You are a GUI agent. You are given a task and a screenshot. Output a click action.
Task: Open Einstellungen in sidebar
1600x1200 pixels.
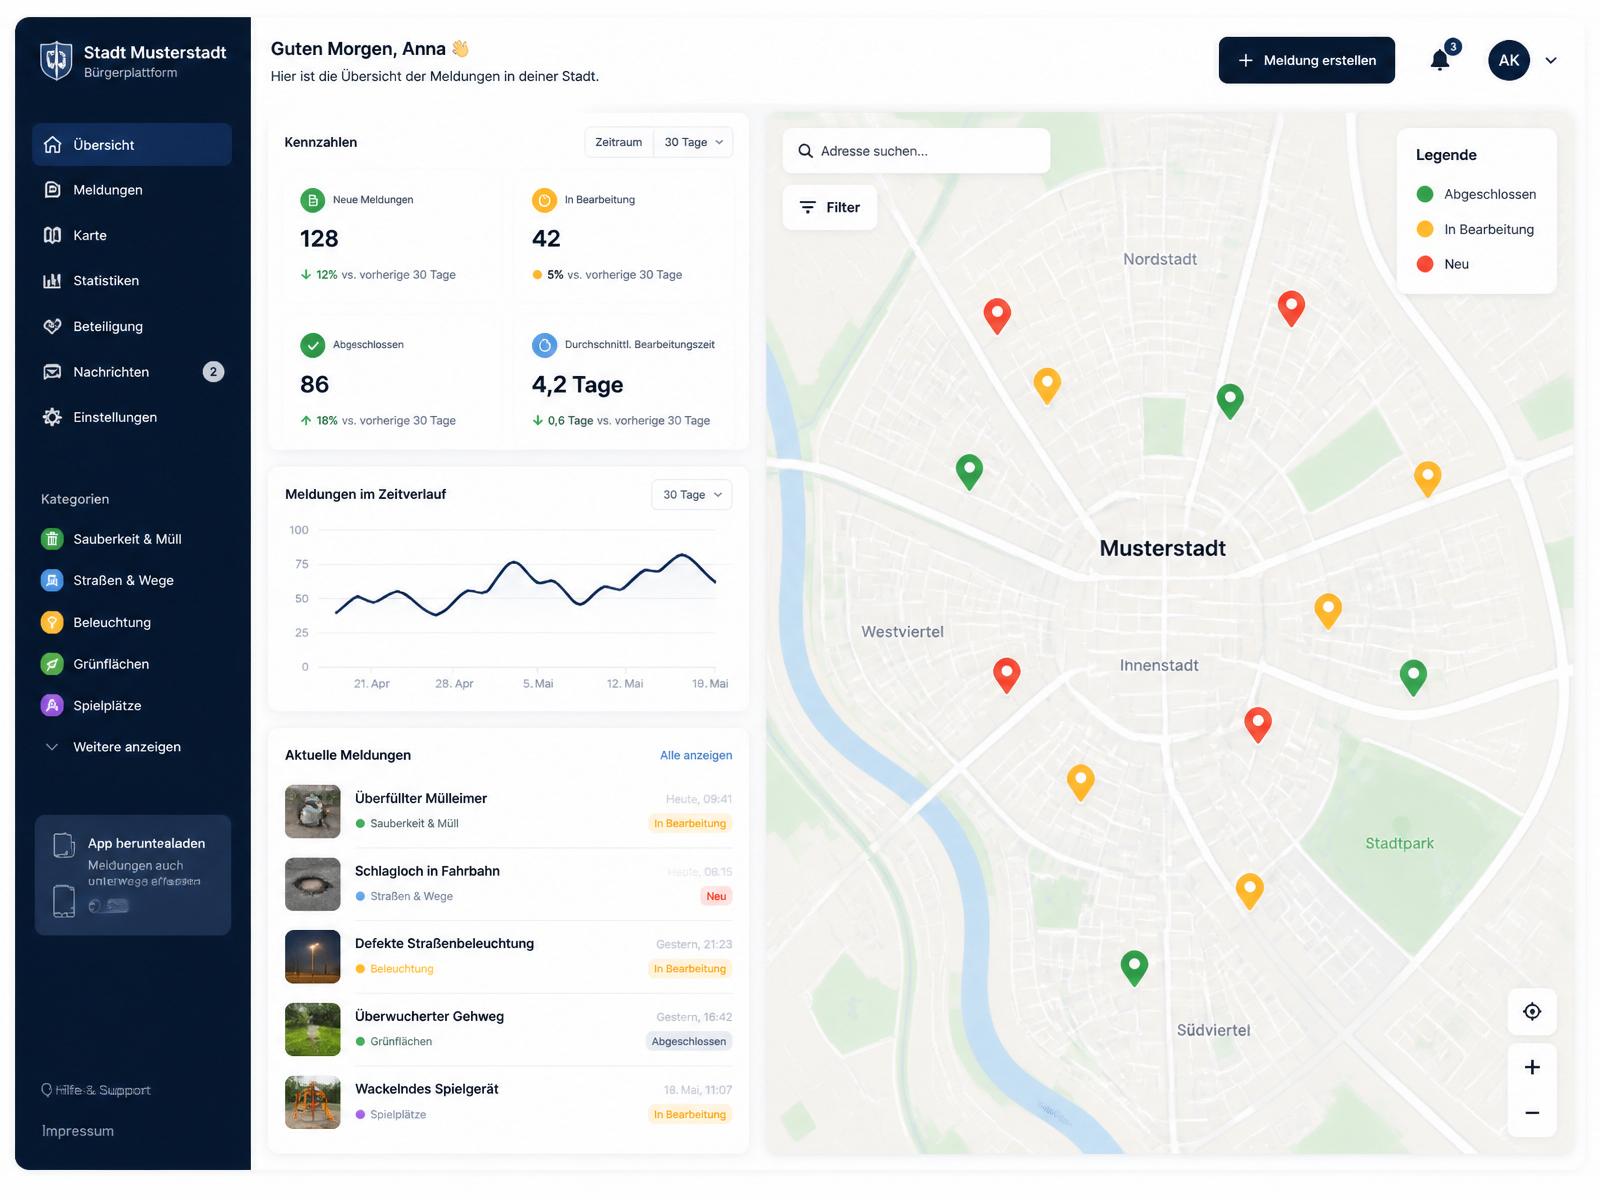(132, 417)
